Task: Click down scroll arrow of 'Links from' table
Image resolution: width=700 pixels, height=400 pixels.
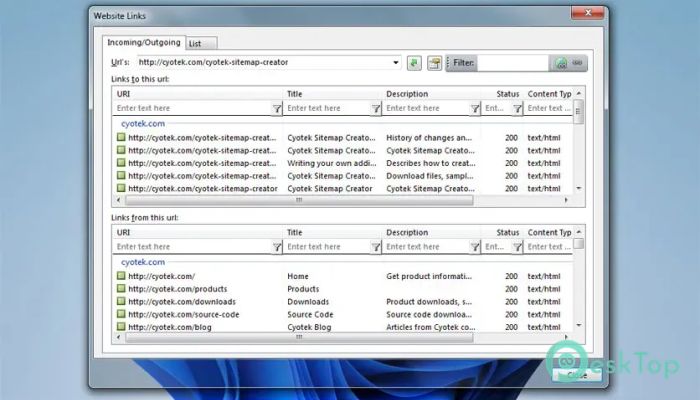Action: pyautogui.click(x=579, y=325)
